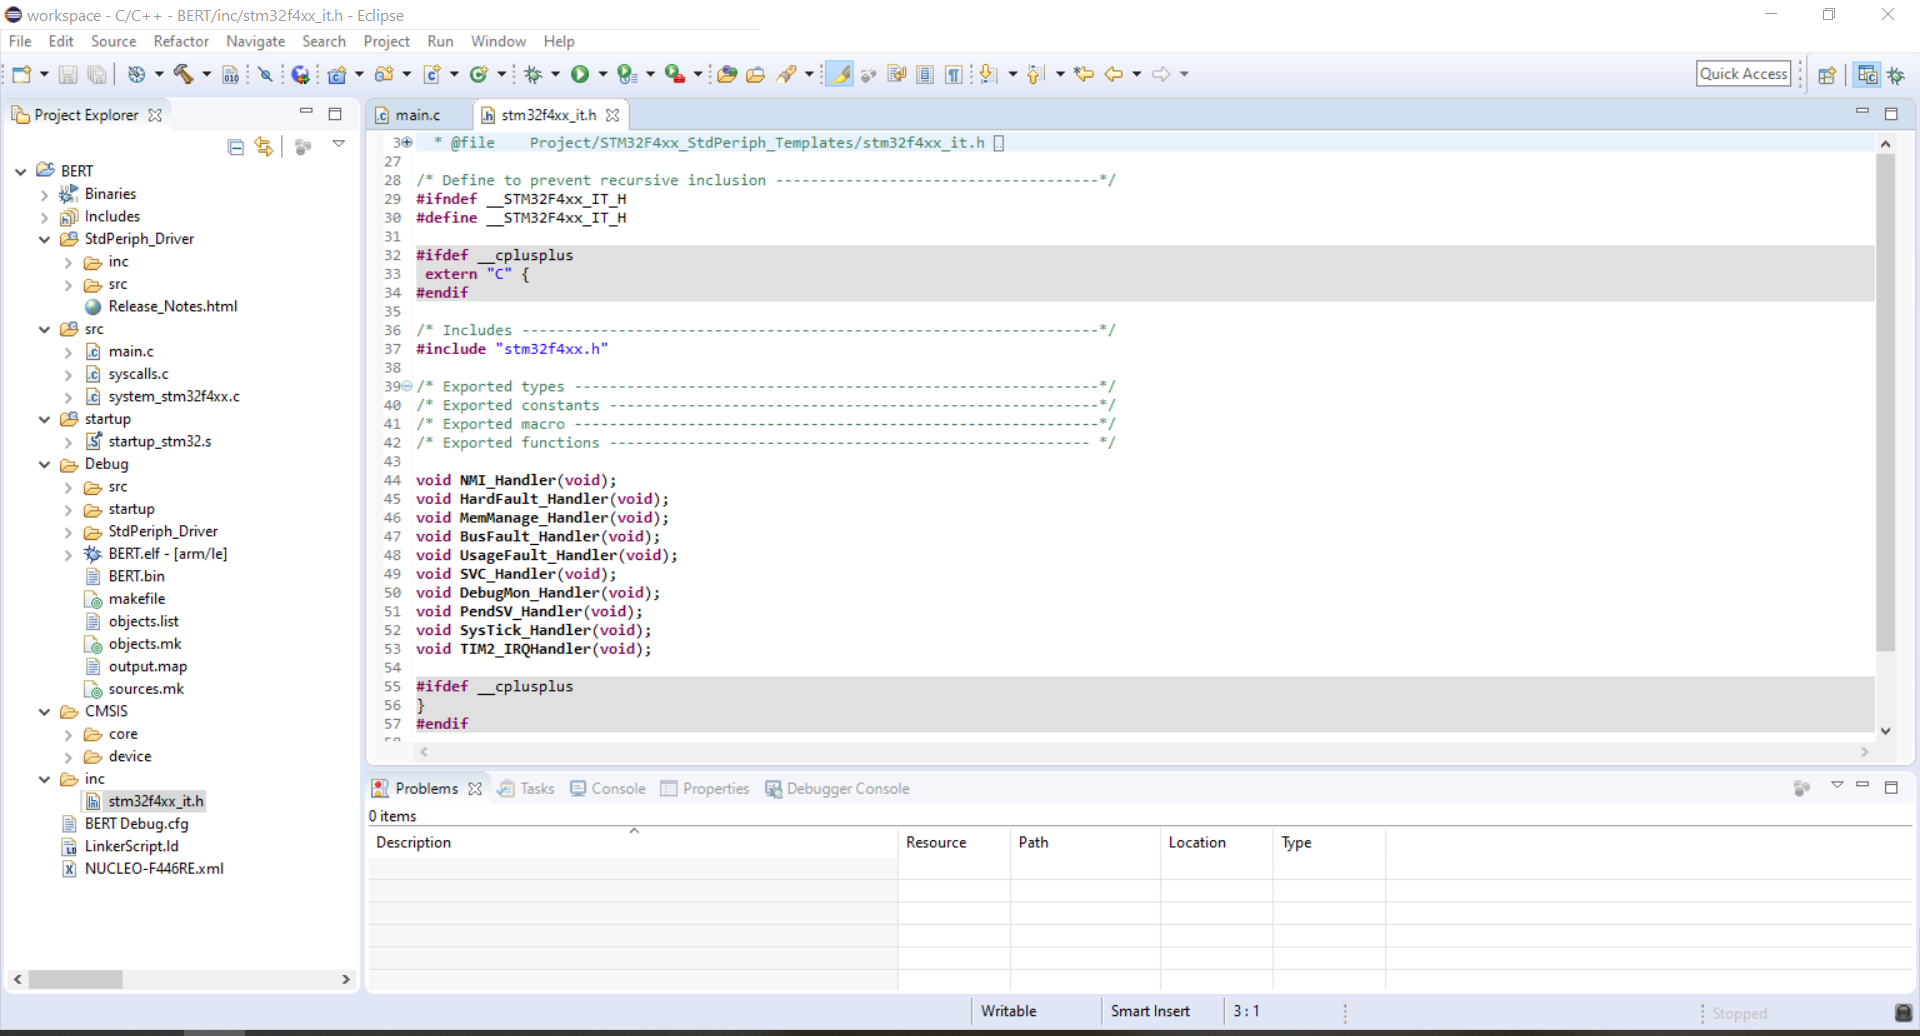1920x1036 pixels.
Task: Toggle Mark Occurrences highlighter in toolbar
Action: (840, 74)
